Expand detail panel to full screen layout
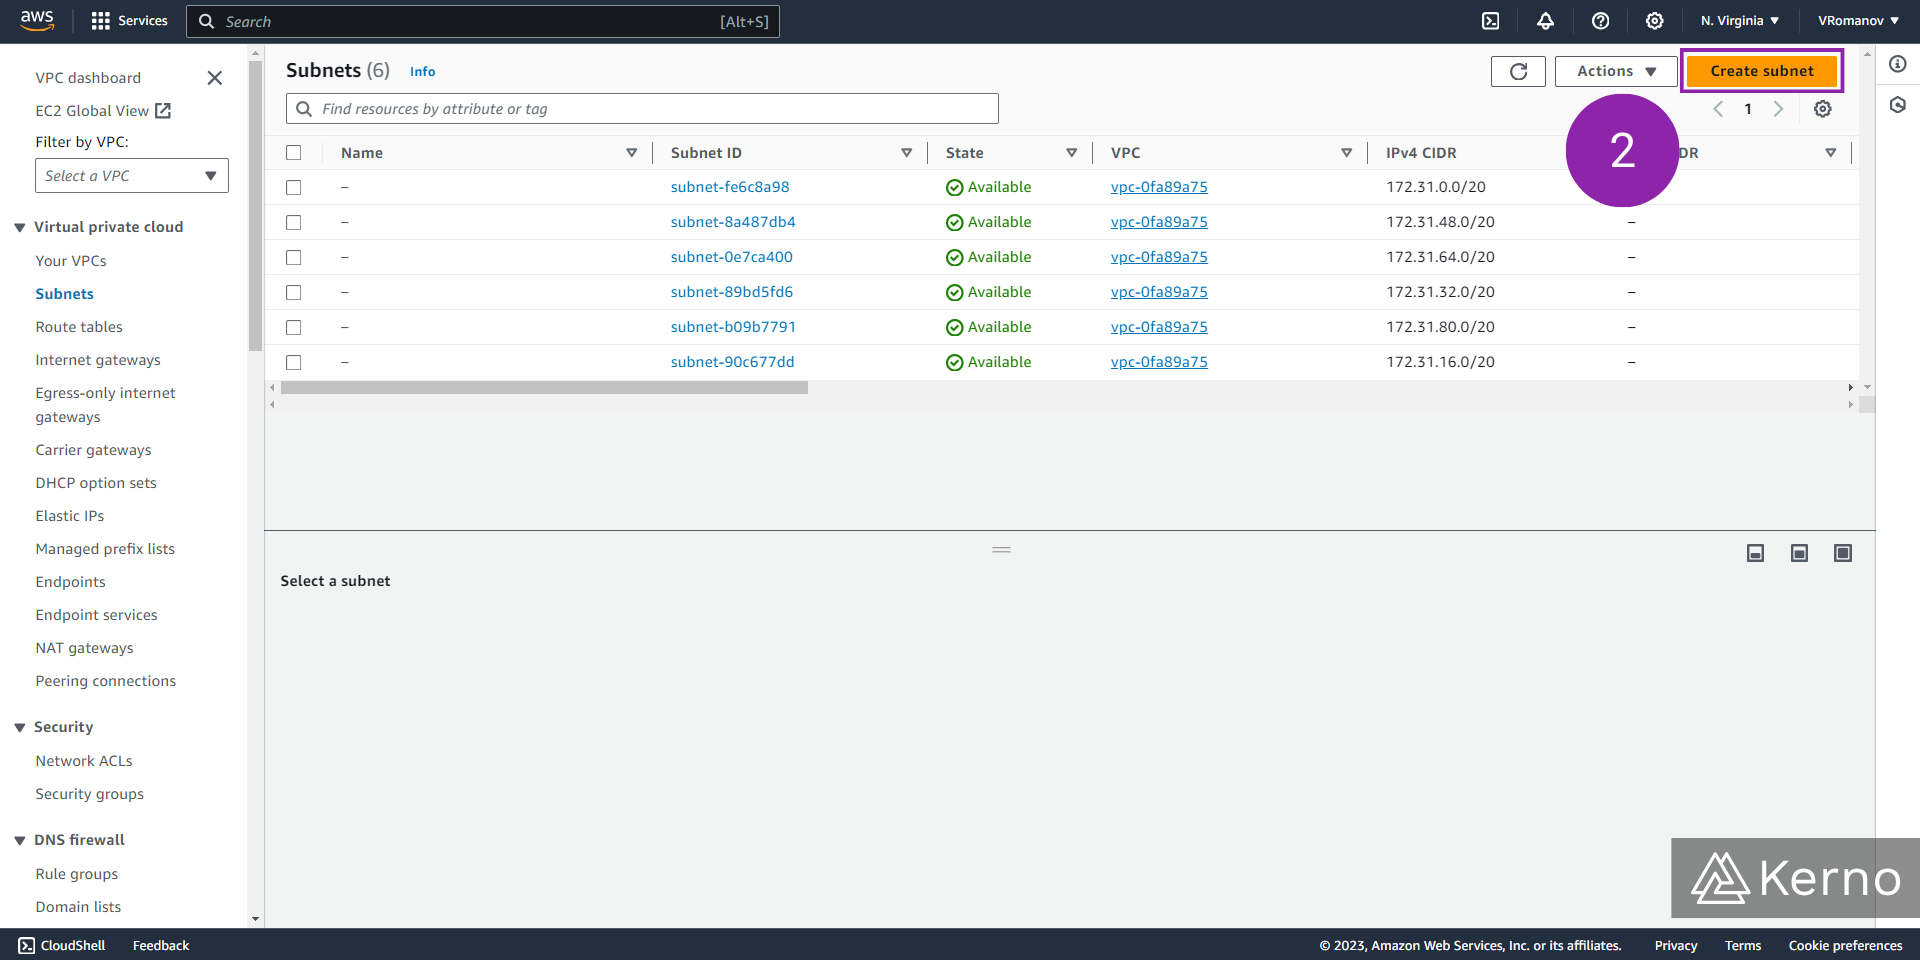1920x960 pixels. 1843,552
